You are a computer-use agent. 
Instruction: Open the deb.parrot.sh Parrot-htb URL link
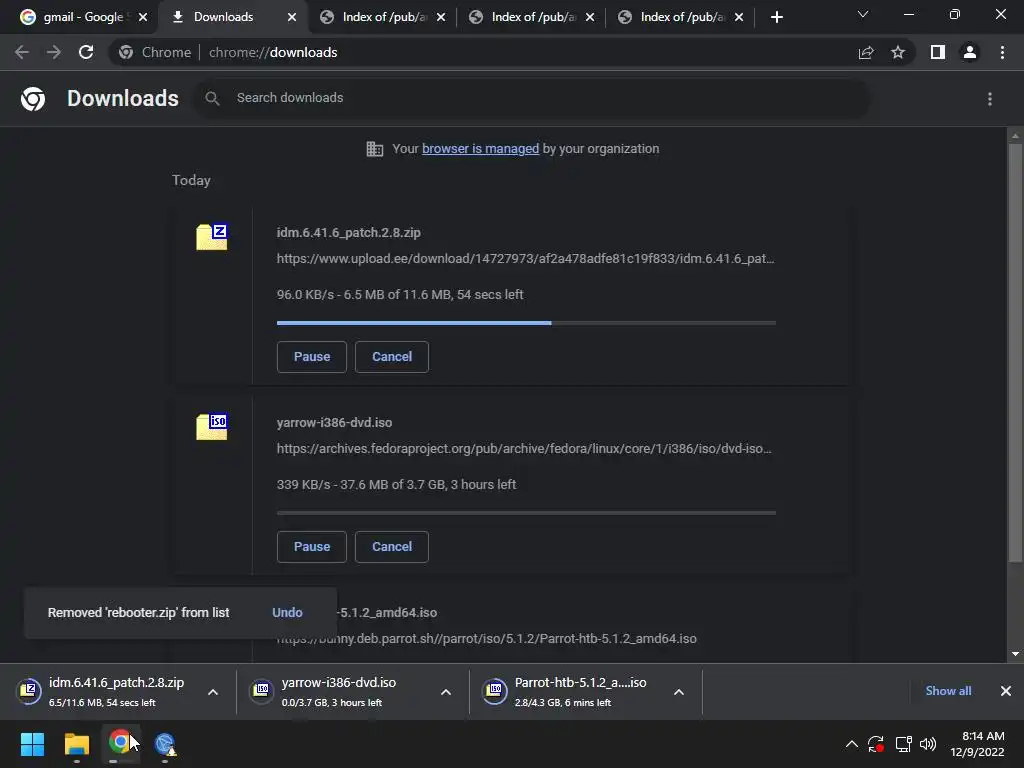point(487,639)
